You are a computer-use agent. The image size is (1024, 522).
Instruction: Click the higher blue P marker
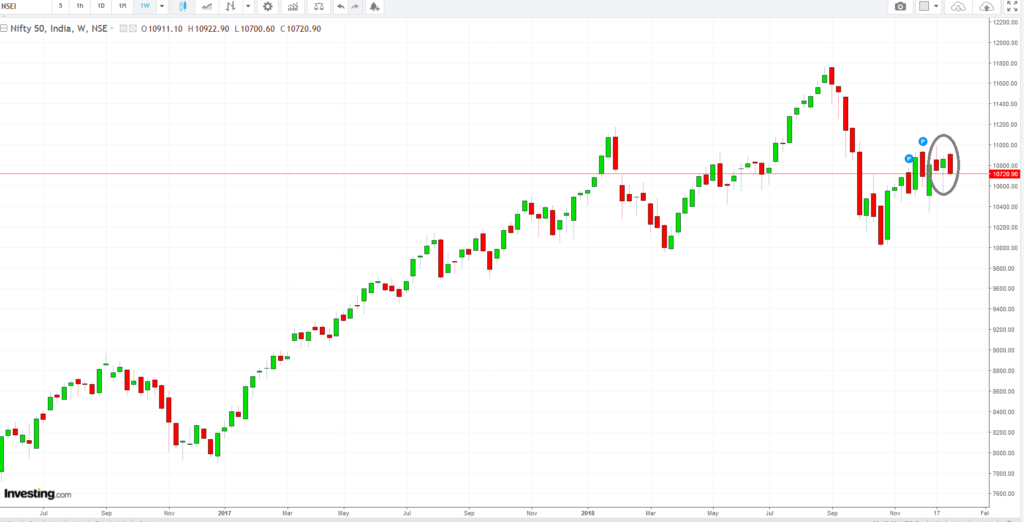click(x=923, y=141)
